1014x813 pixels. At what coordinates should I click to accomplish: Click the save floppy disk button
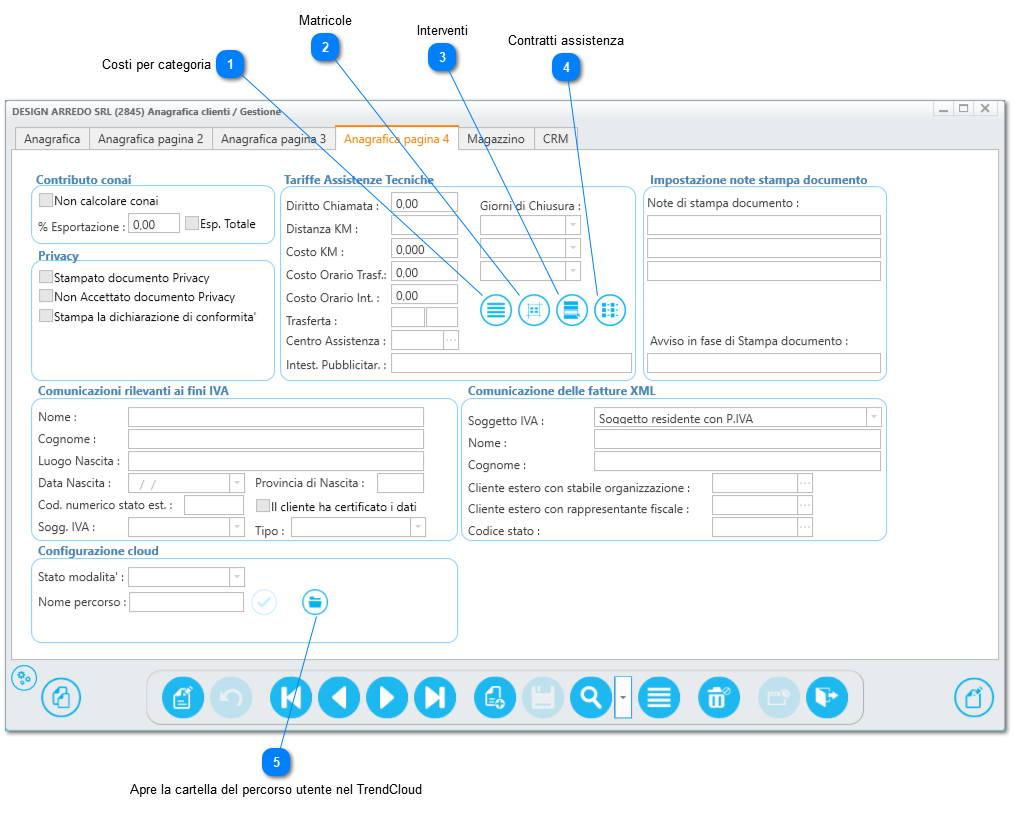543,698
